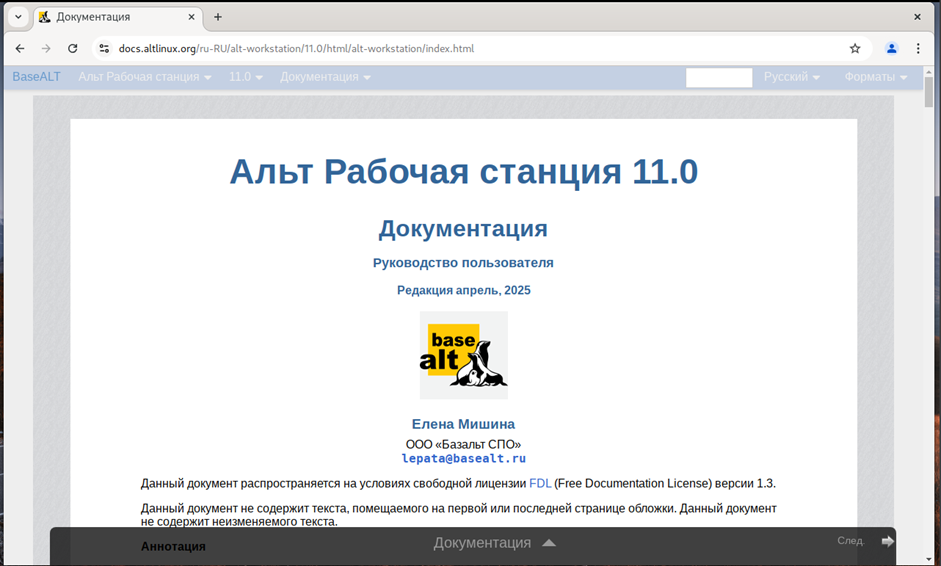
Task: Open the Альт Рабочая станция dropdown
Action: (x=144, y=77)
